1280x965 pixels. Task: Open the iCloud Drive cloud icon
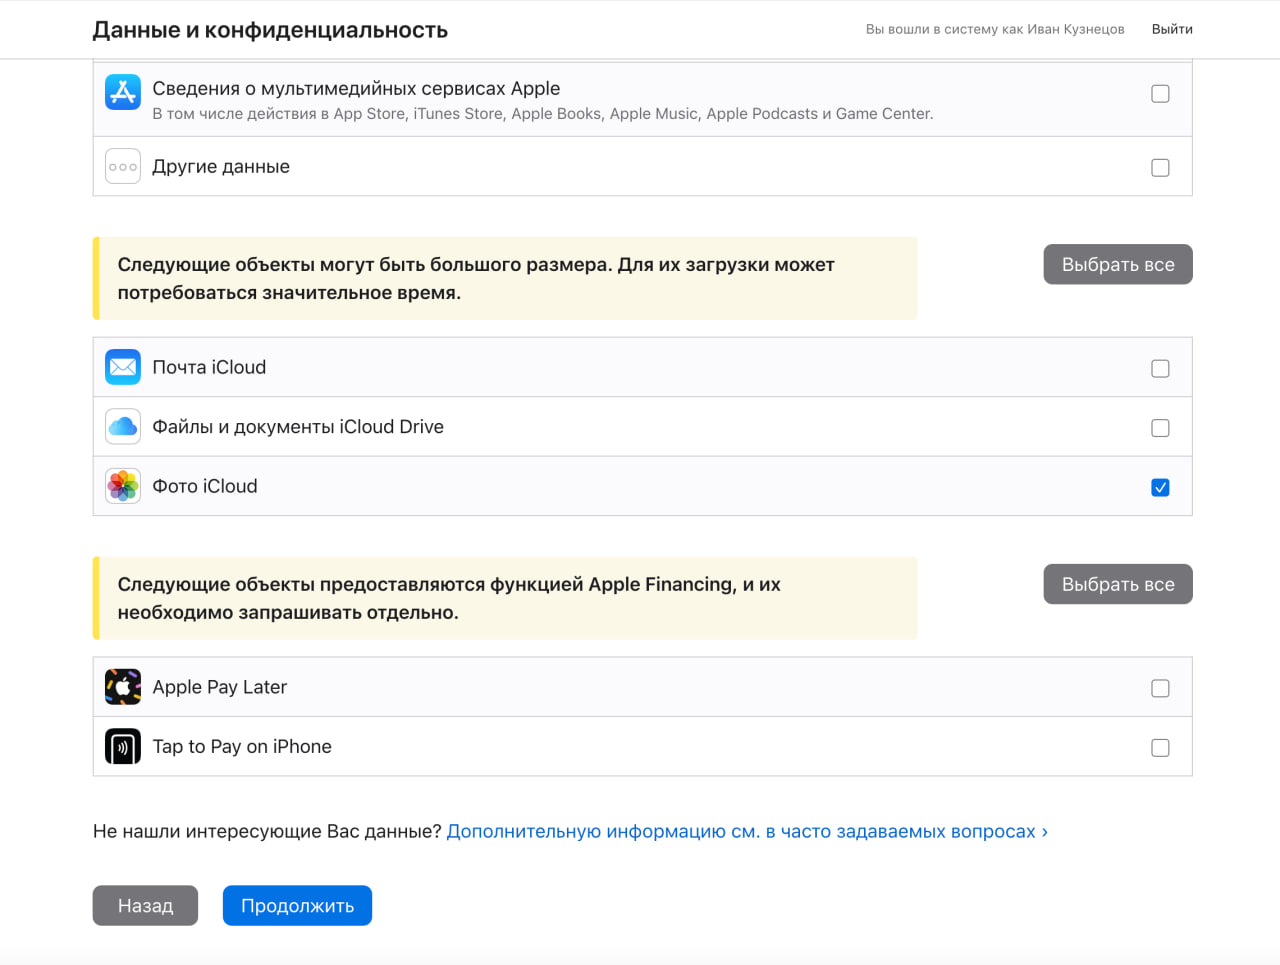(122, 426)
